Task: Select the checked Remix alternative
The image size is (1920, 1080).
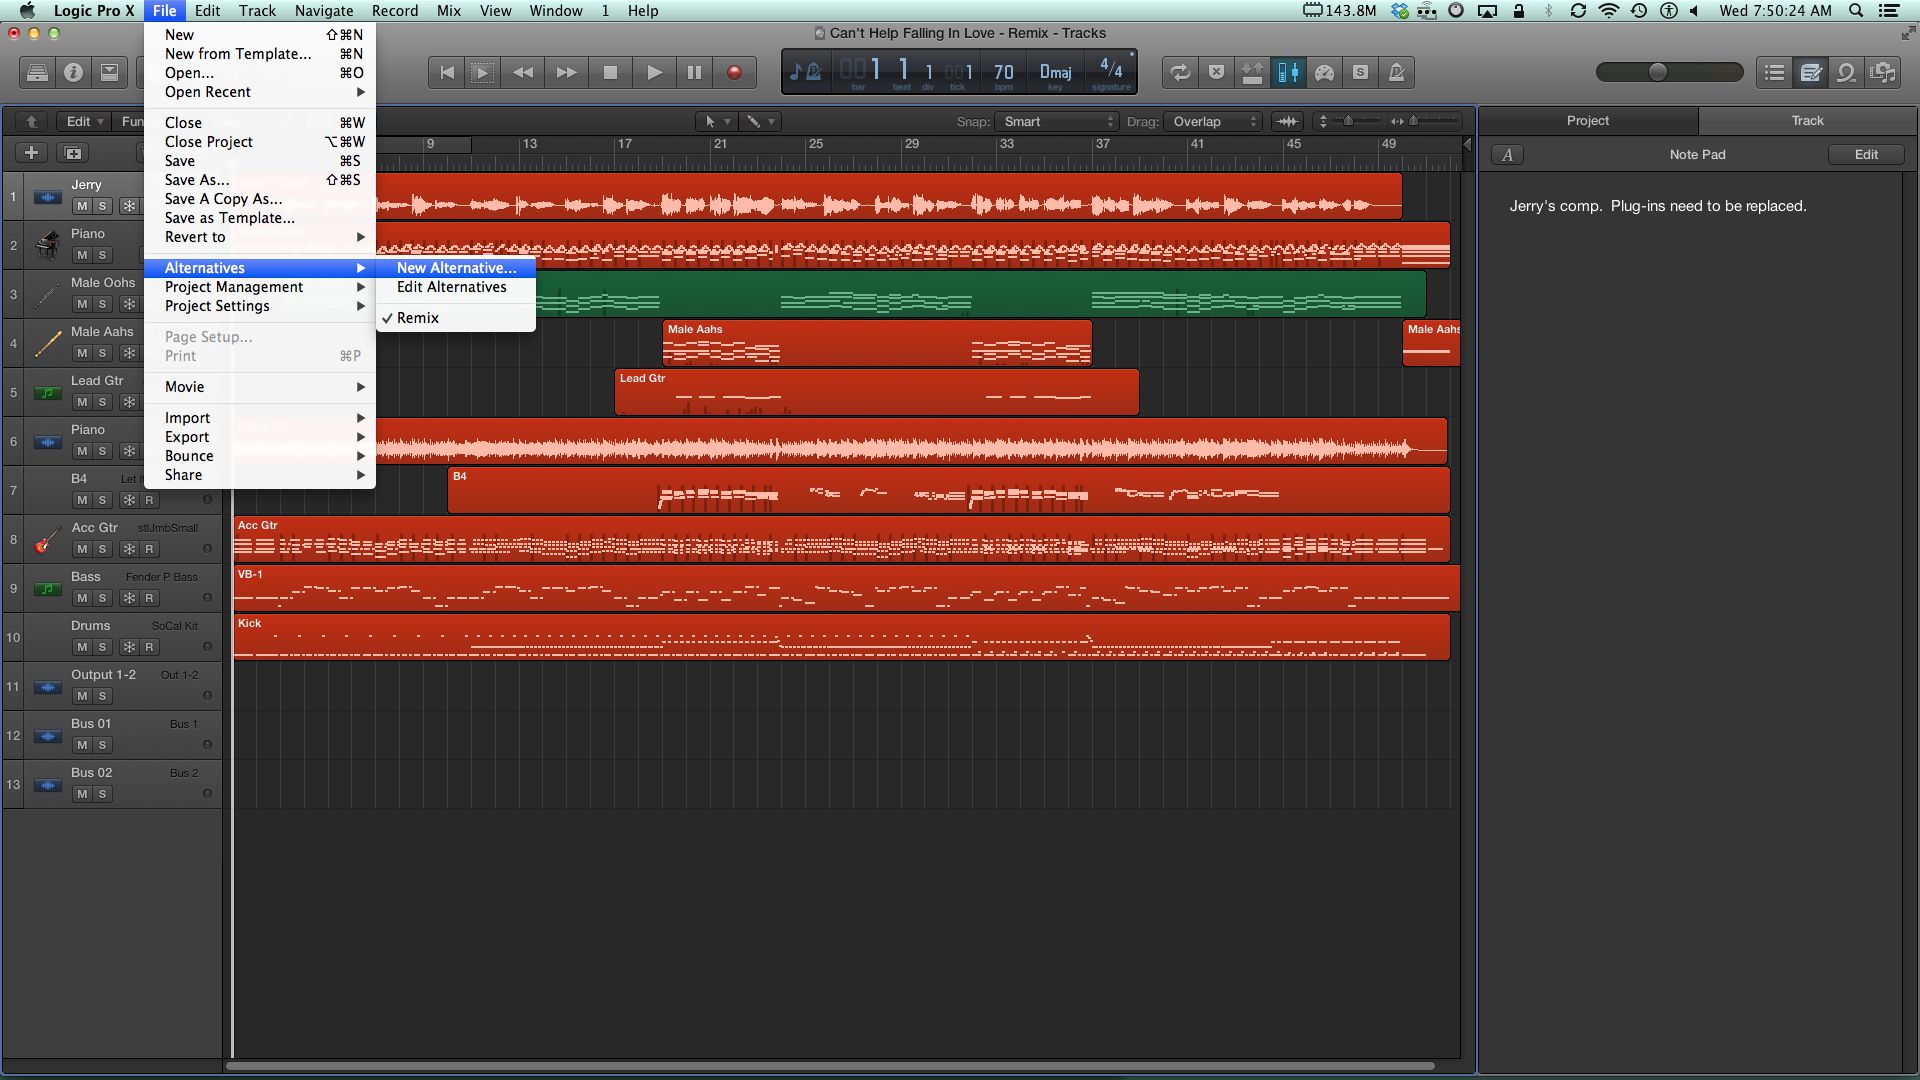Action: (456, 318)
